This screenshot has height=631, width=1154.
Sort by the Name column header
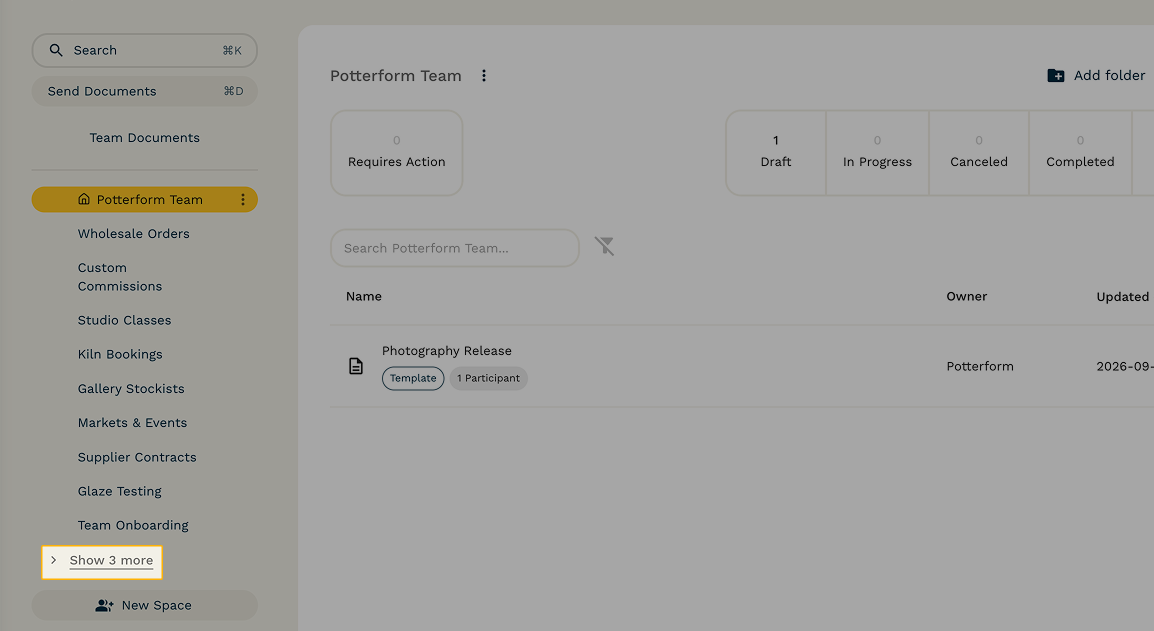[x=364, y=297]
